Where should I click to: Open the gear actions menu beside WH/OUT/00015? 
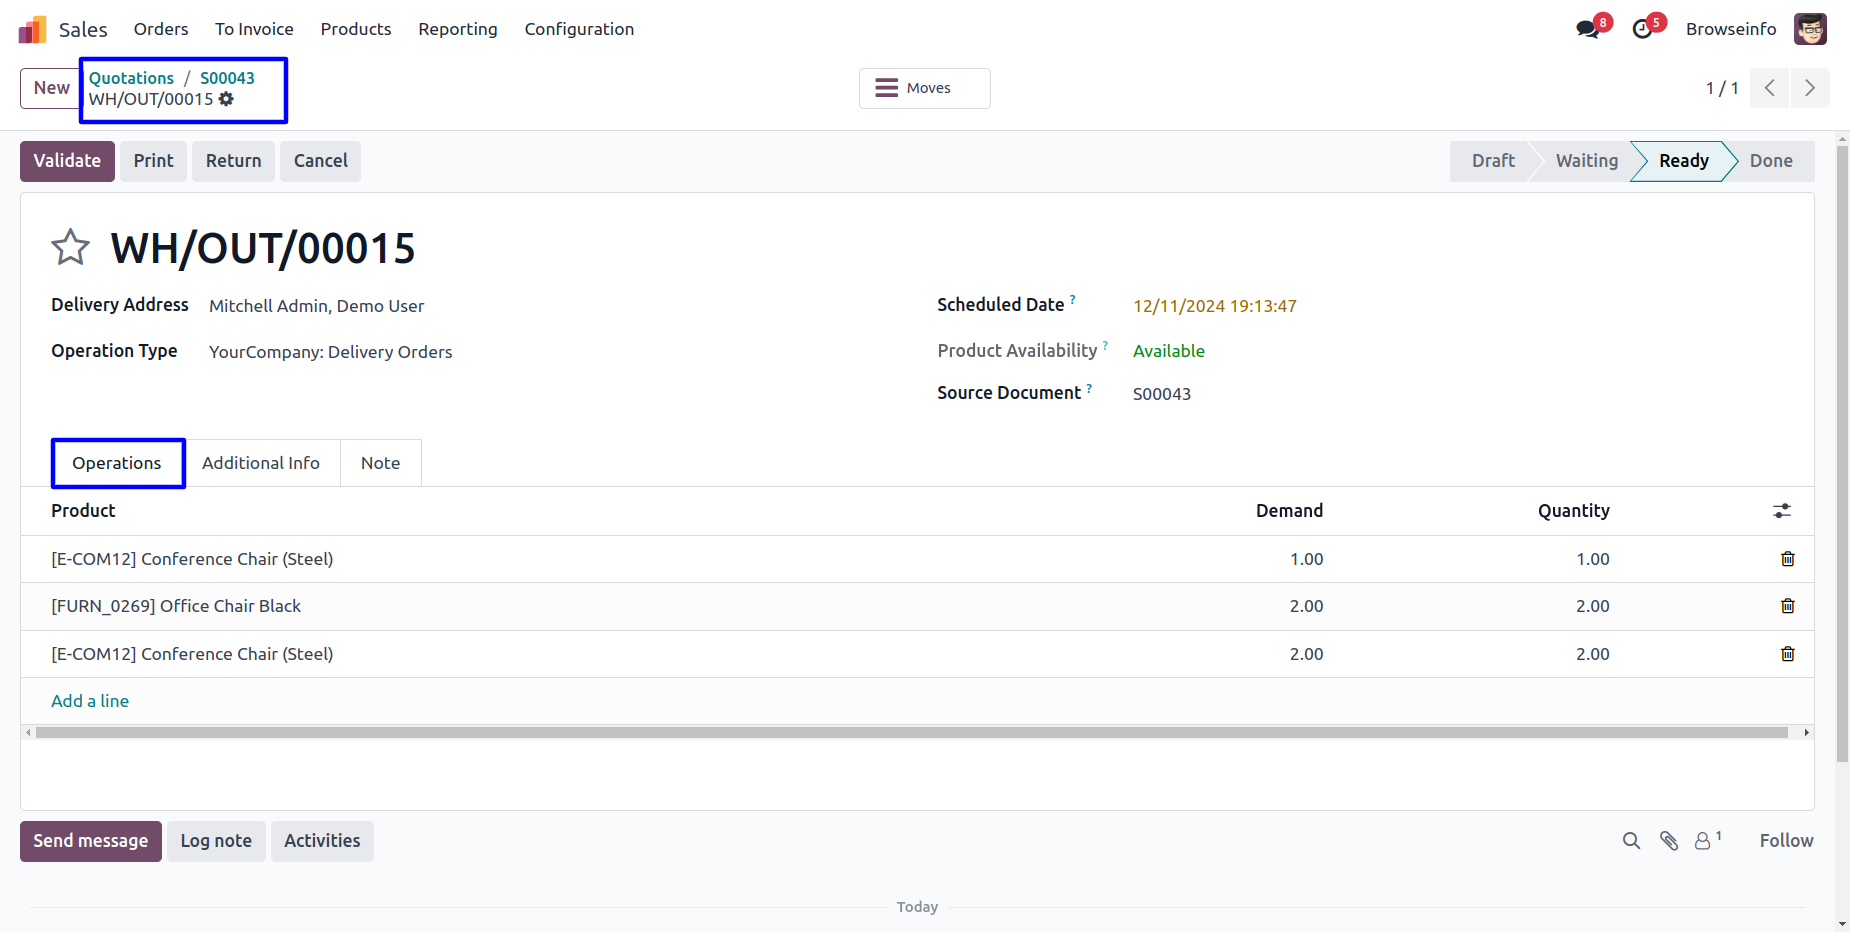[227, 99]
